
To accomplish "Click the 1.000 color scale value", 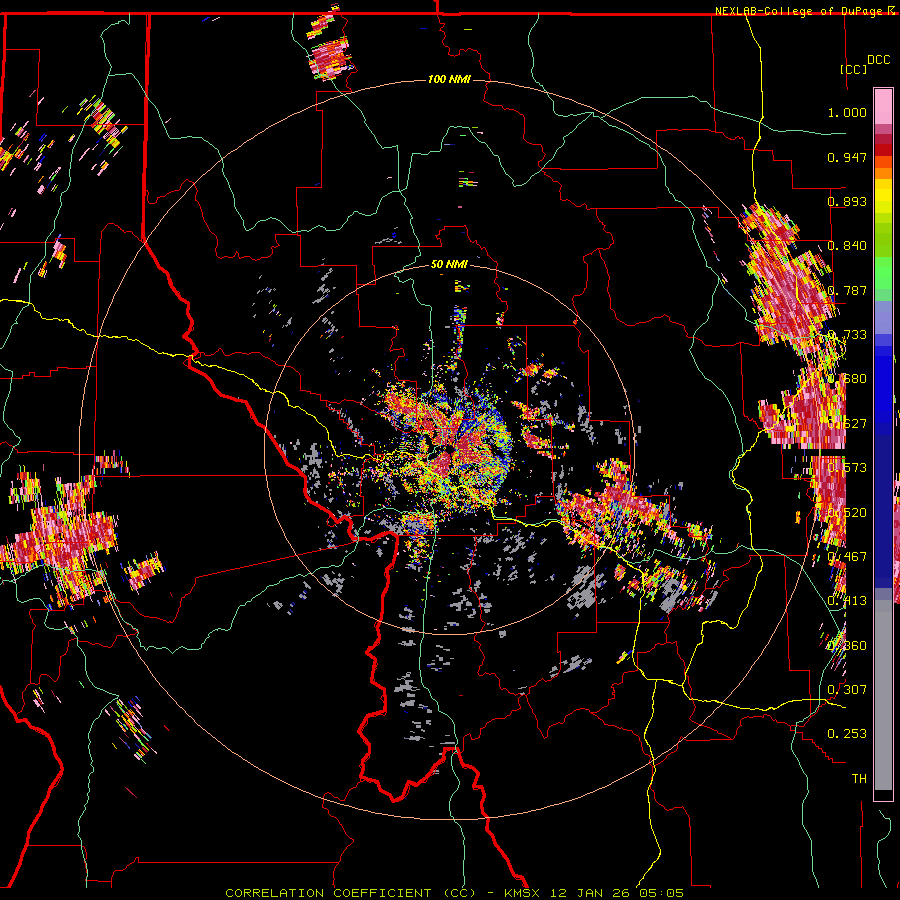I will click(x=847, y=112).
